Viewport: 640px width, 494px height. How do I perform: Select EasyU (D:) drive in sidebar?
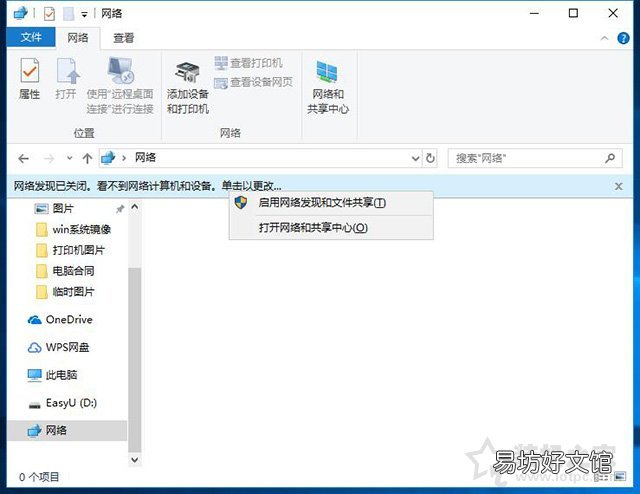pyautogui.click(x=62, y=403)
